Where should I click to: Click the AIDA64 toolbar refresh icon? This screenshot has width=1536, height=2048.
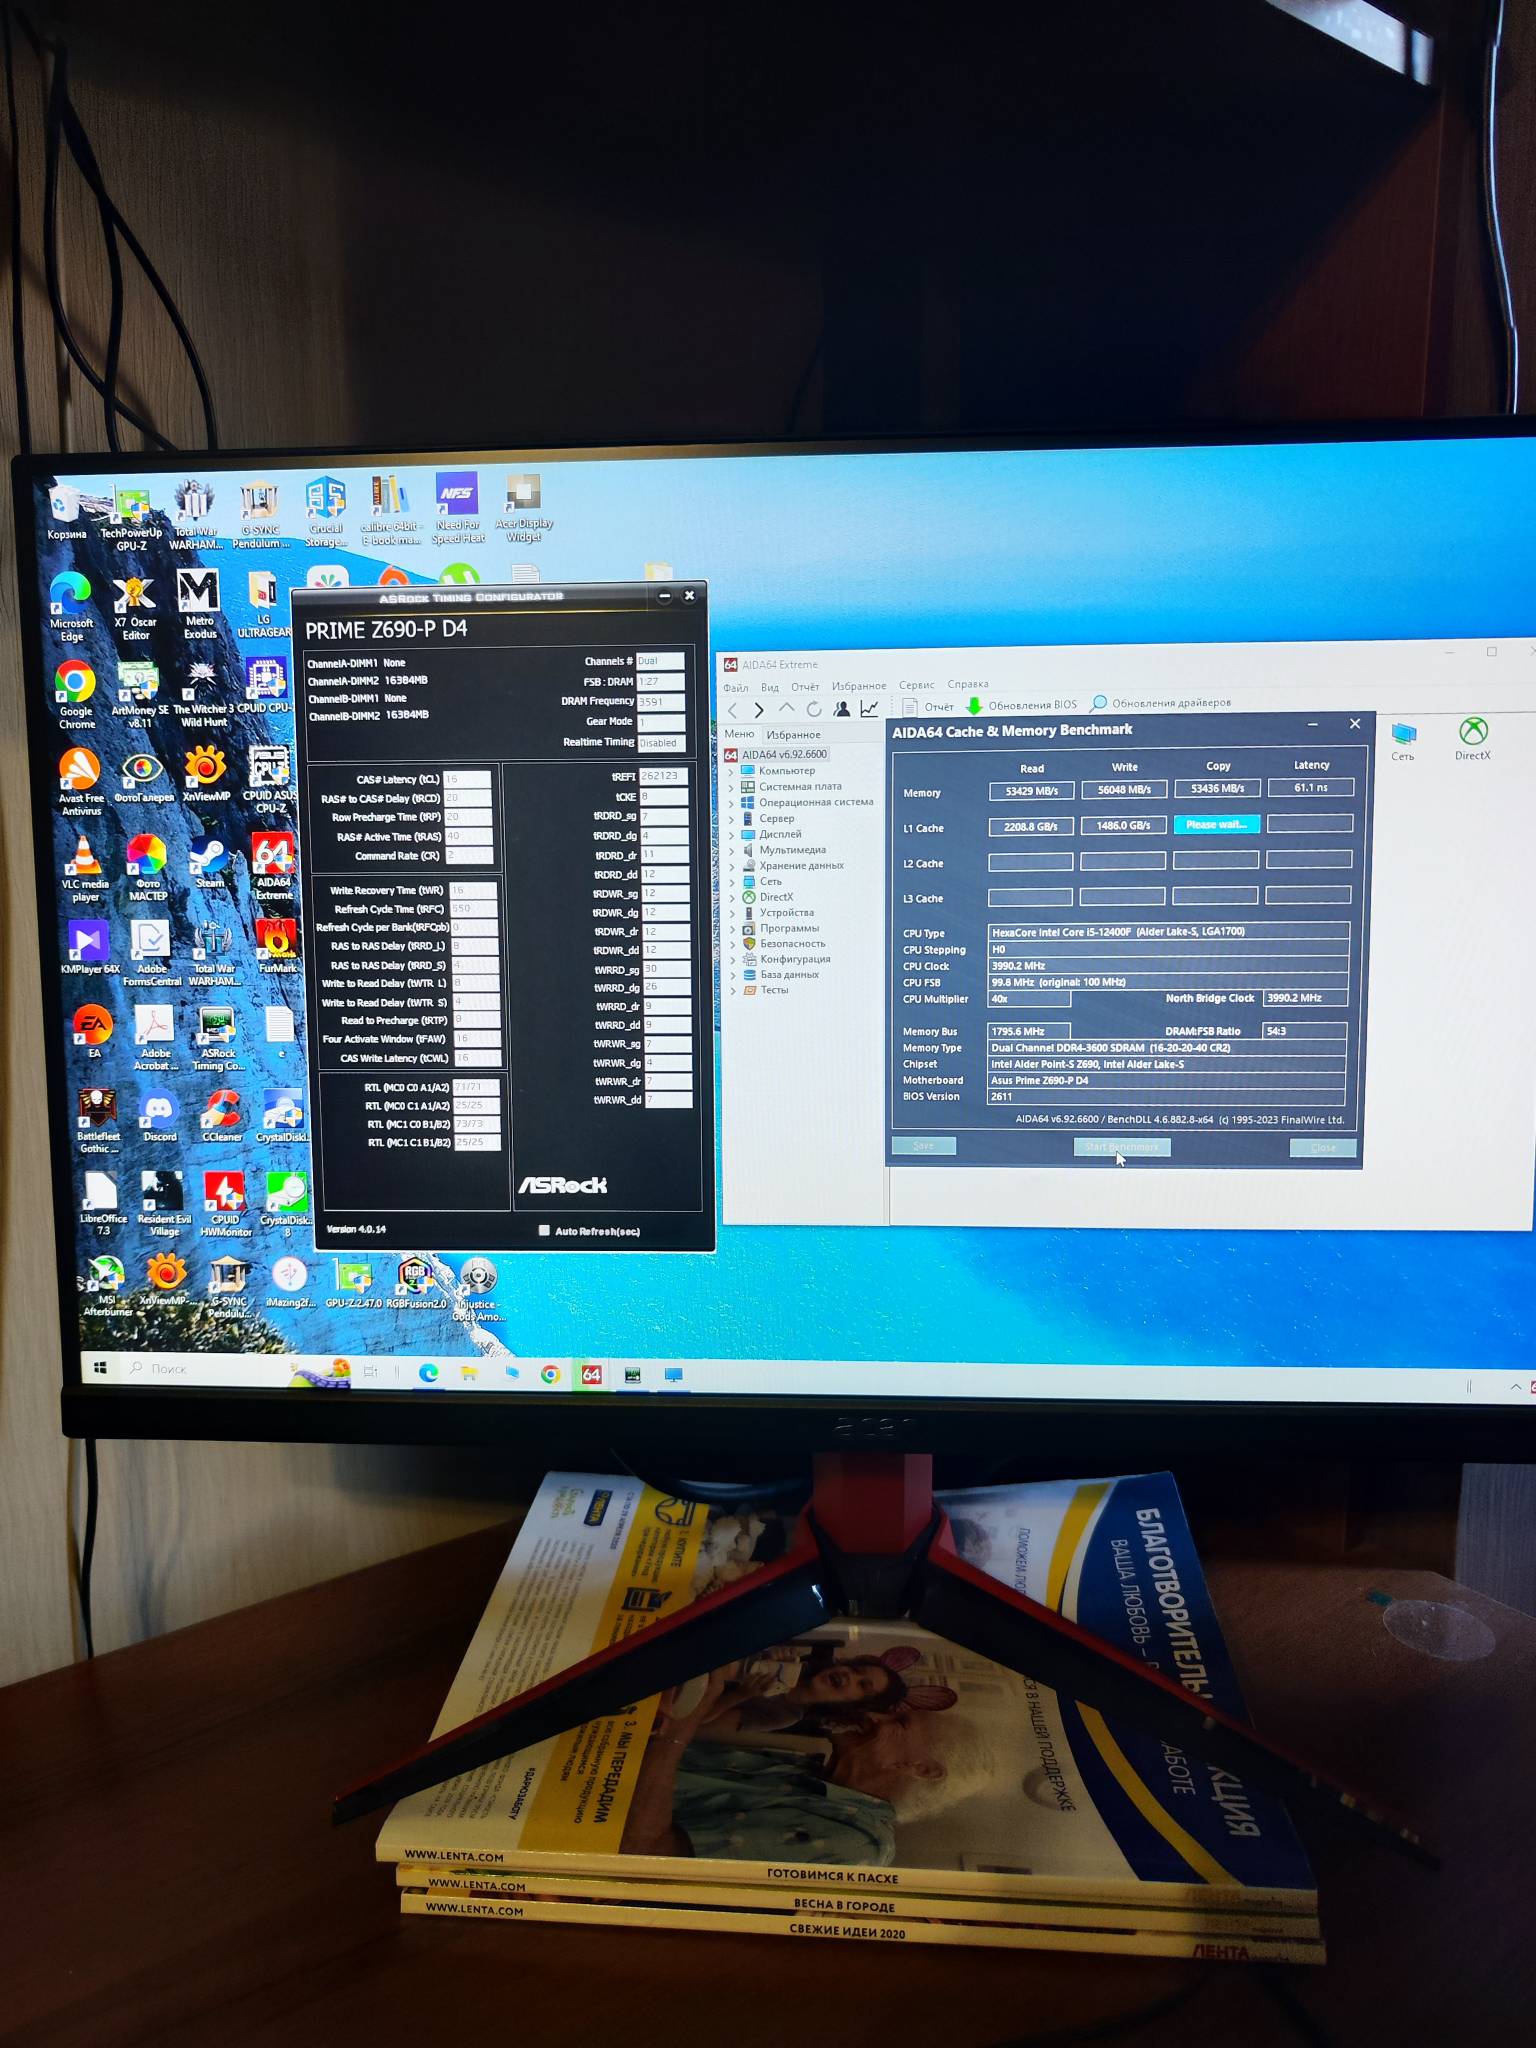(814, 709)
